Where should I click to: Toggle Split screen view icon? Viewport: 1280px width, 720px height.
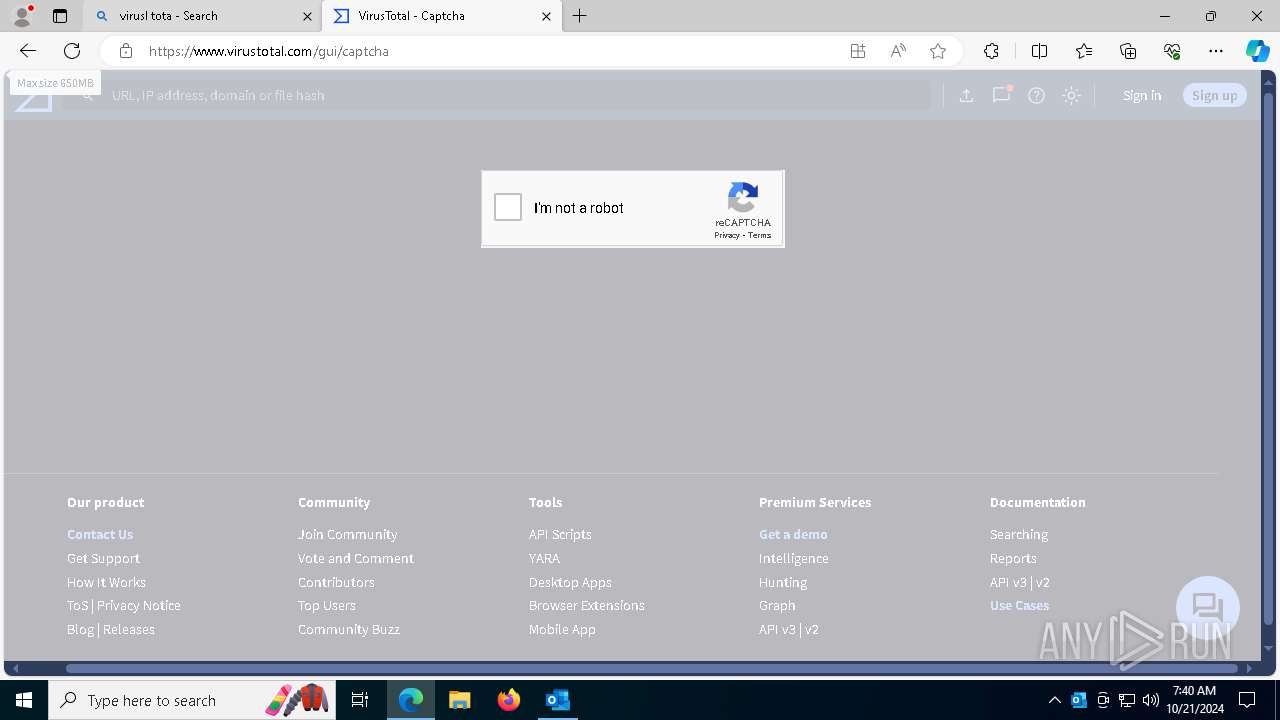point(1039,51)
